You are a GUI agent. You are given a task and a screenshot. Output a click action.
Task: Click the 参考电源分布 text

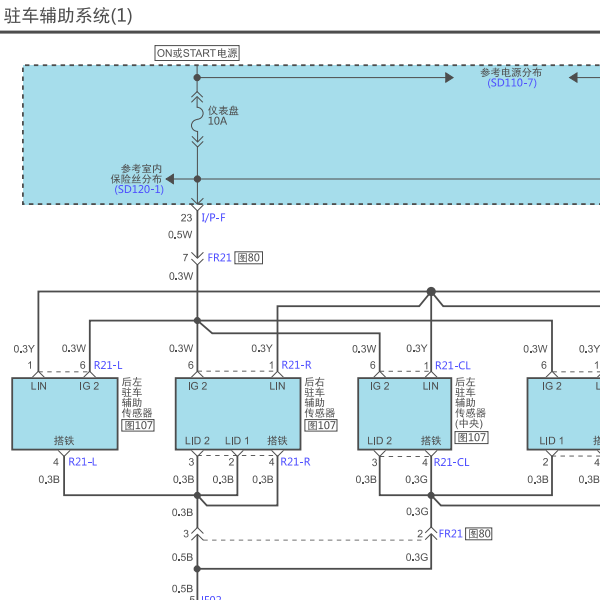click(x=511, y=72)
